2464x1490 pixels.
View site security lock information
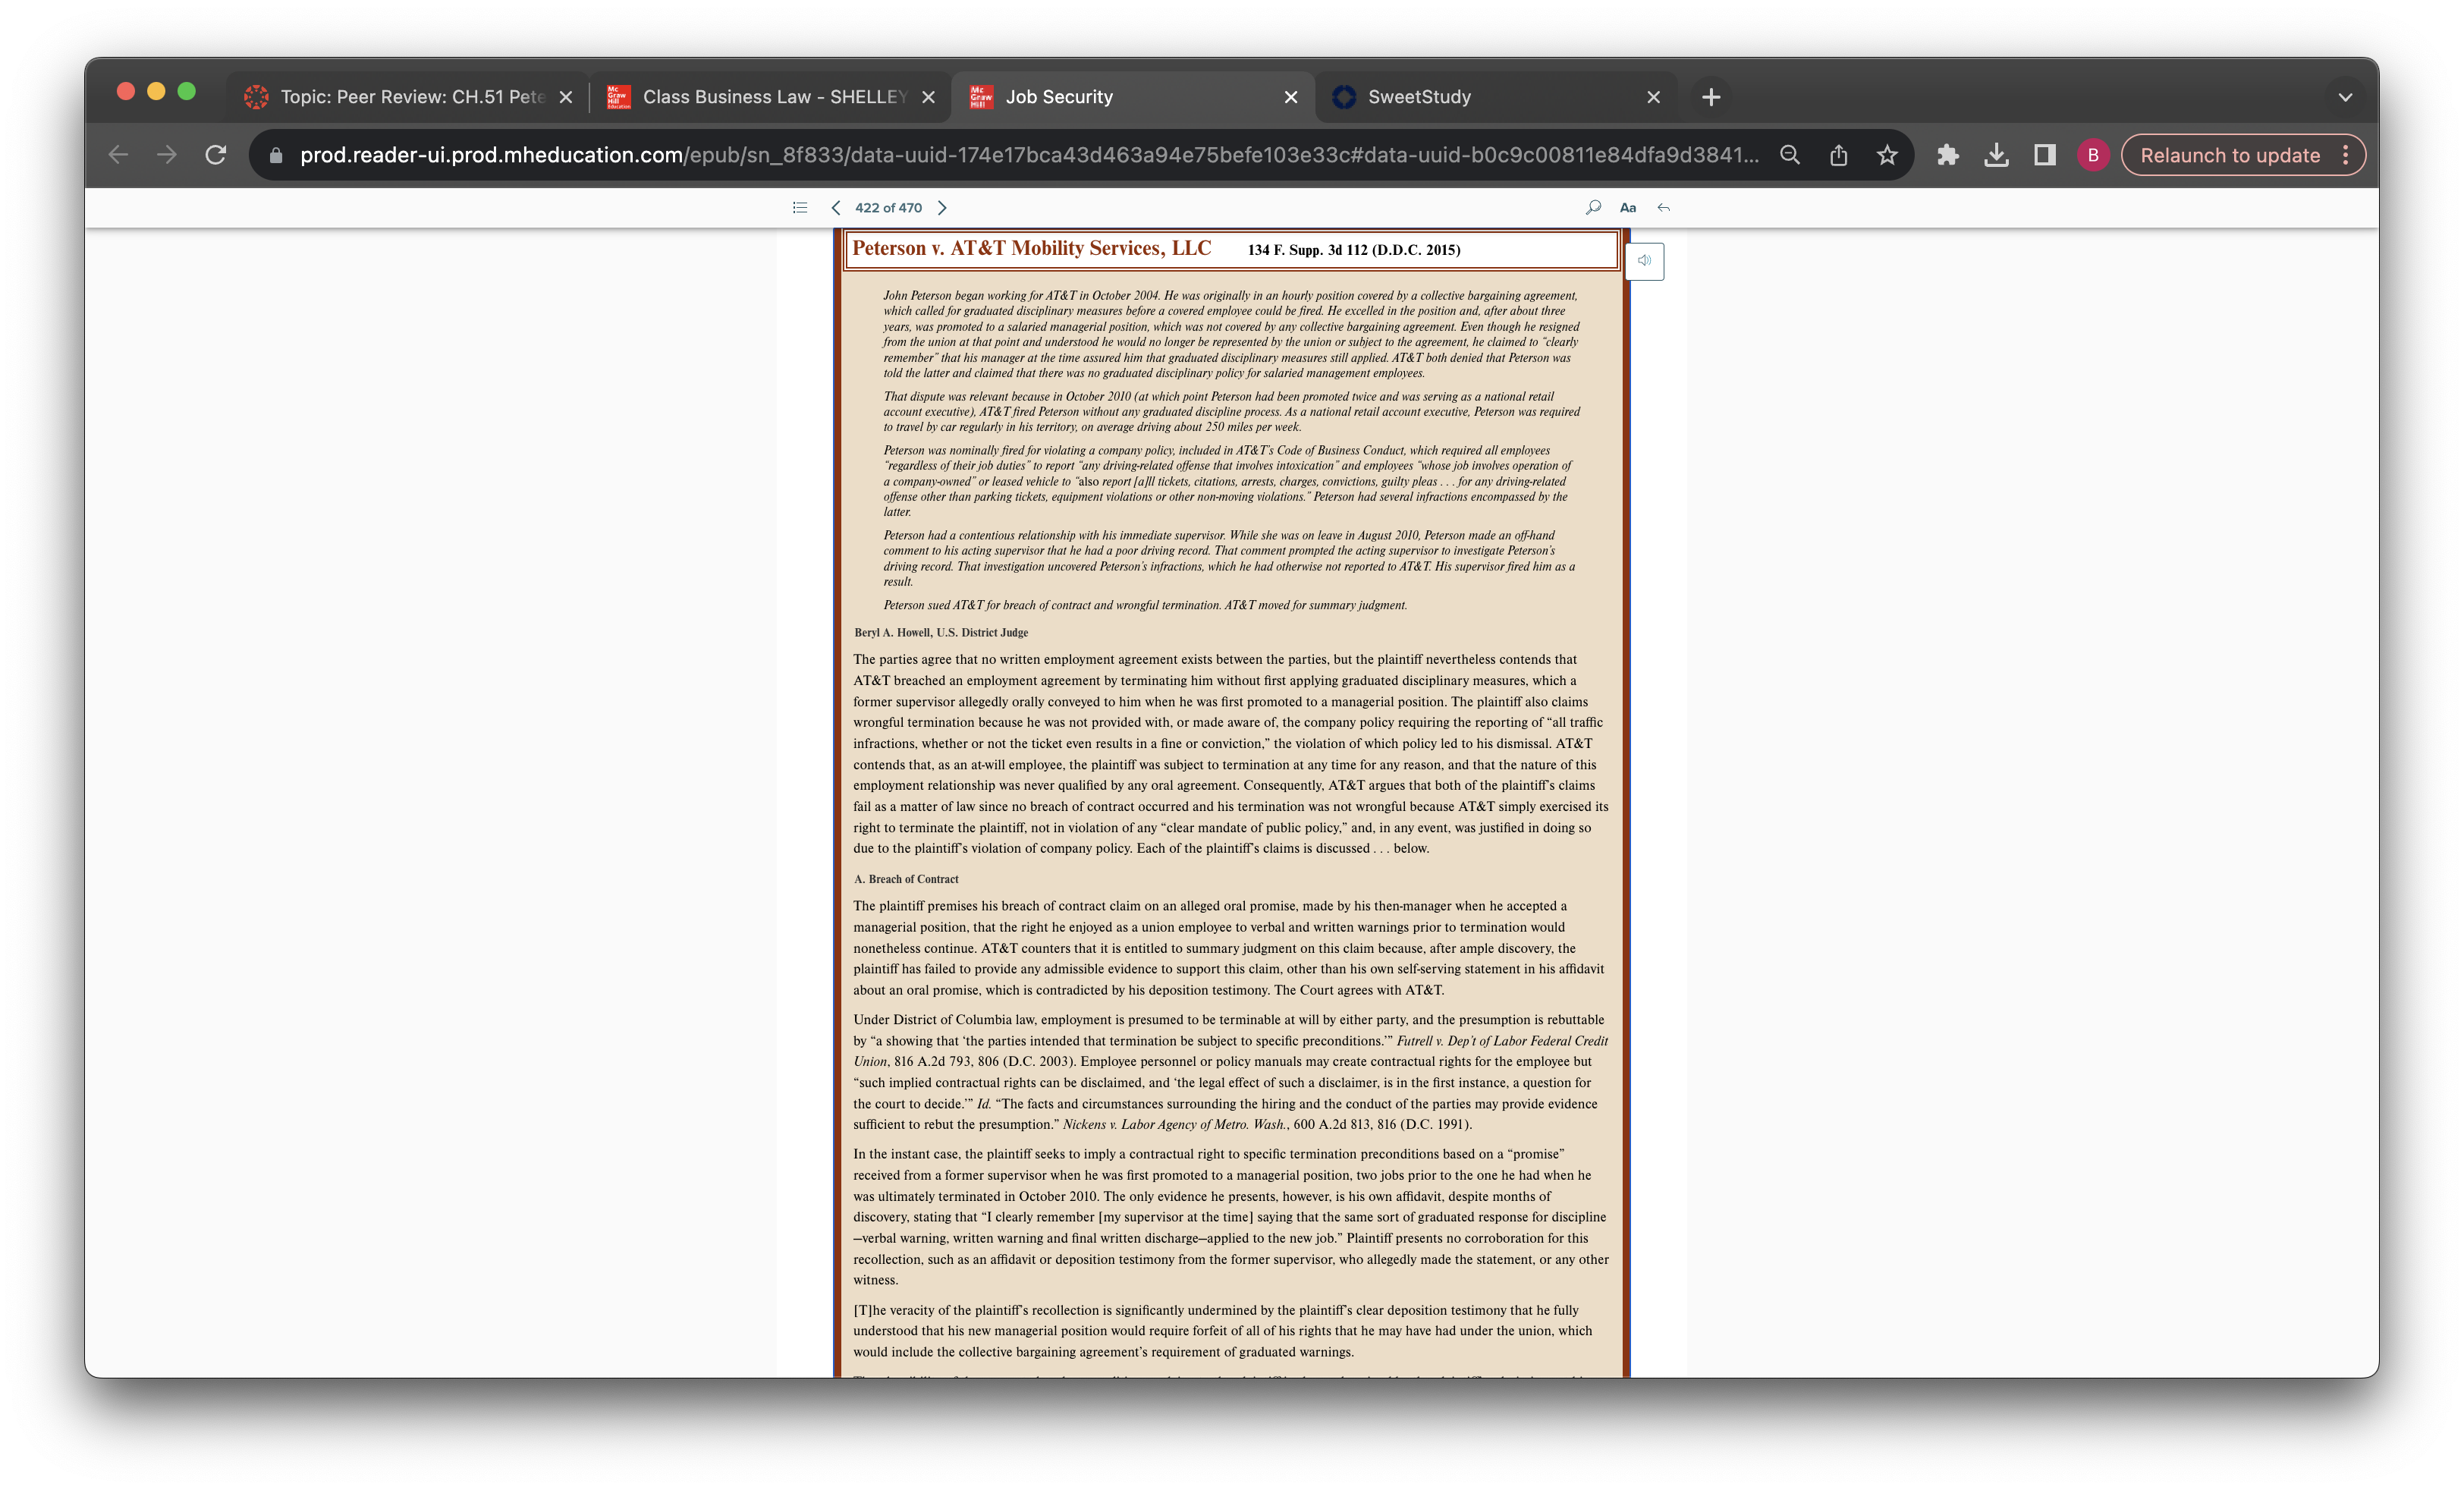click(277, 156)
